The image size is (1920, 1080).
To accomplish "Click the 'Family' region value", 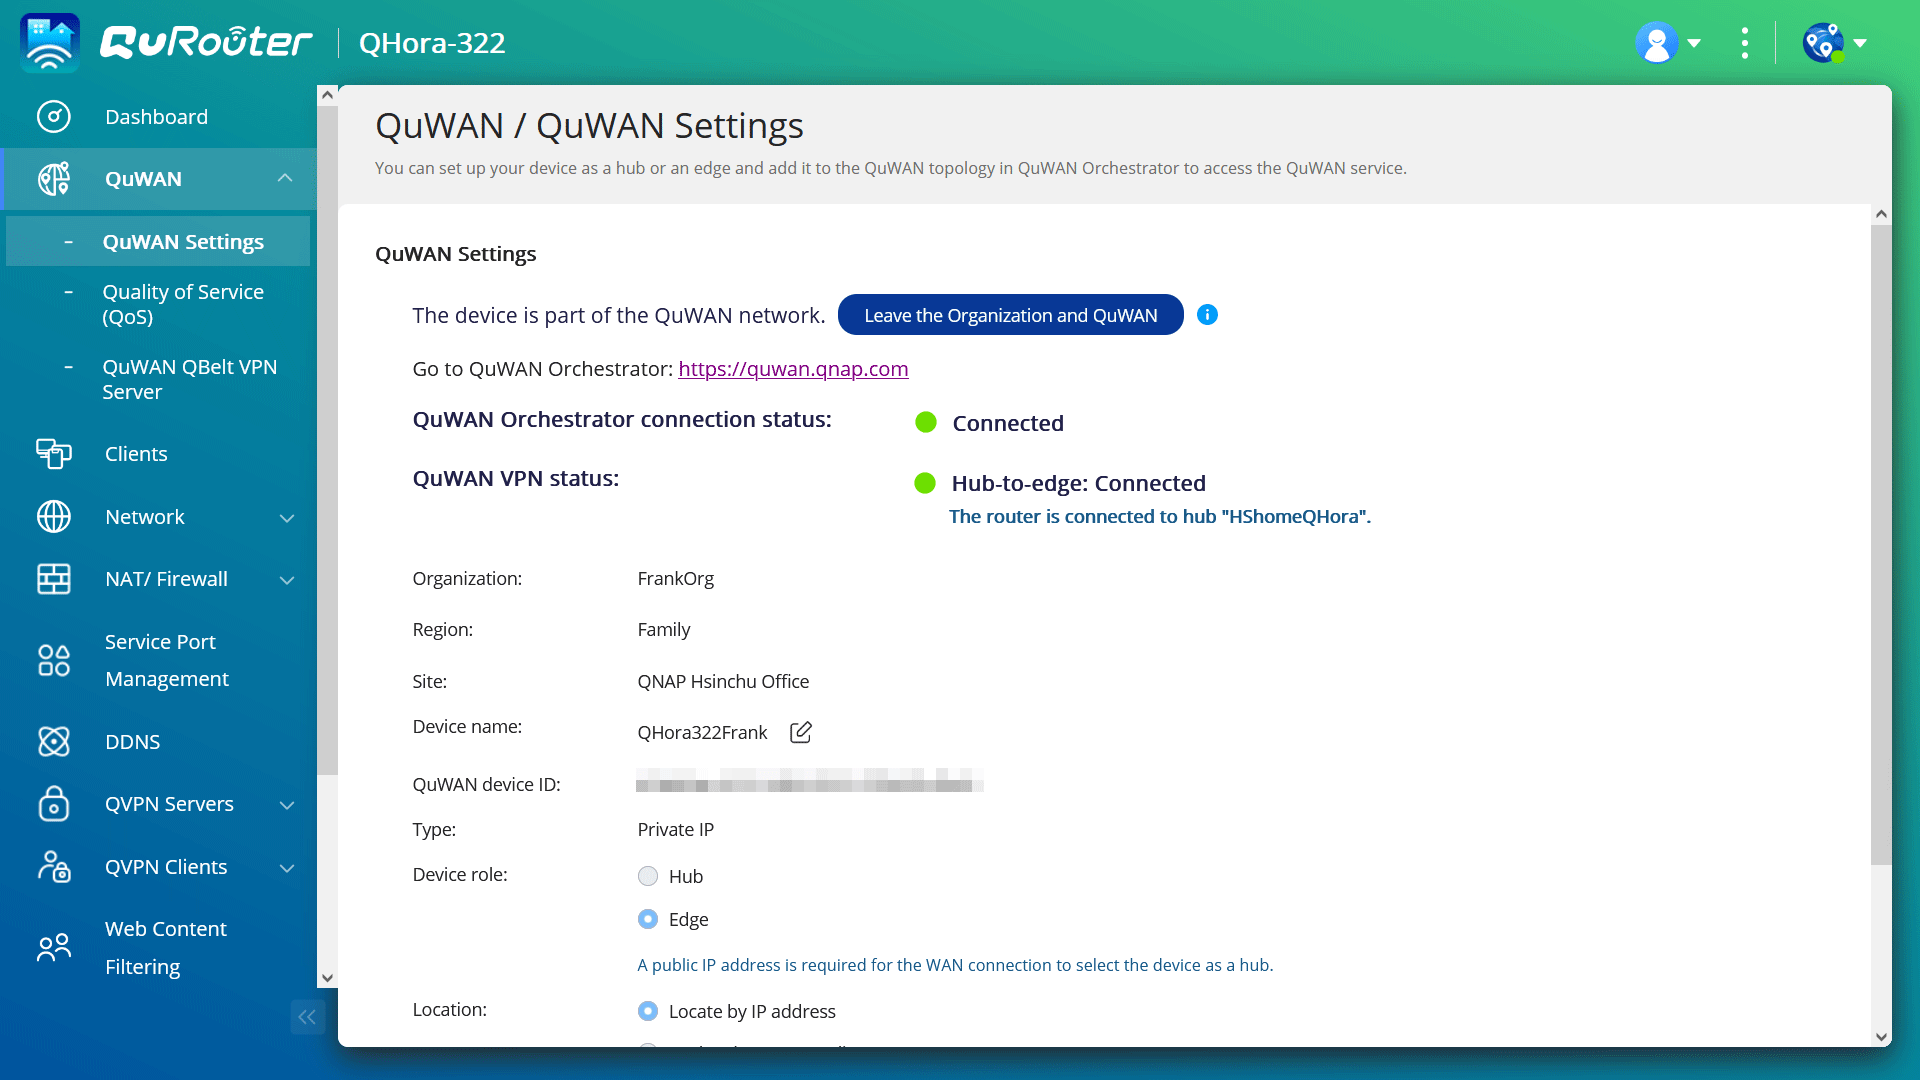I will coord(663,630).
